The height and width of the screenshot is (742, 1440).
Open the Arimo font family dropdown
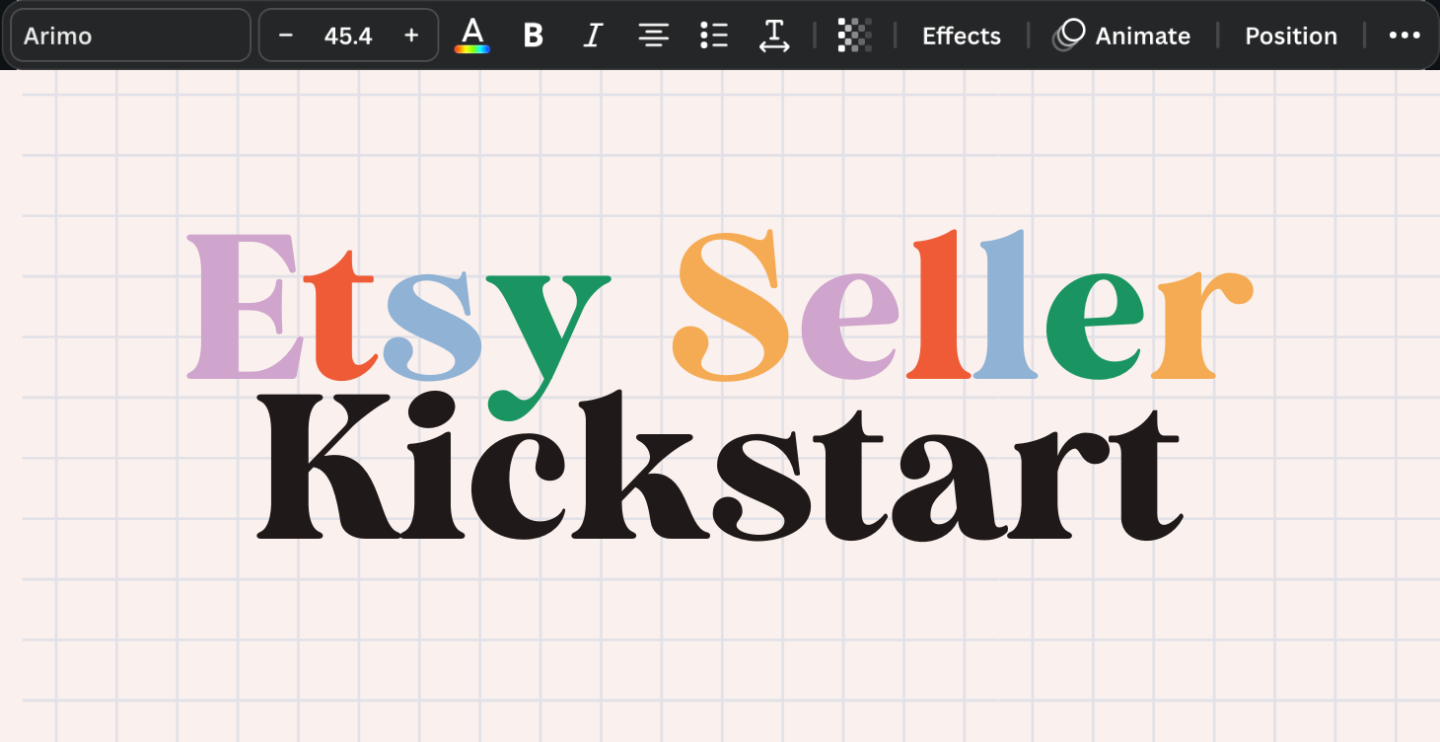coord(130,36)
